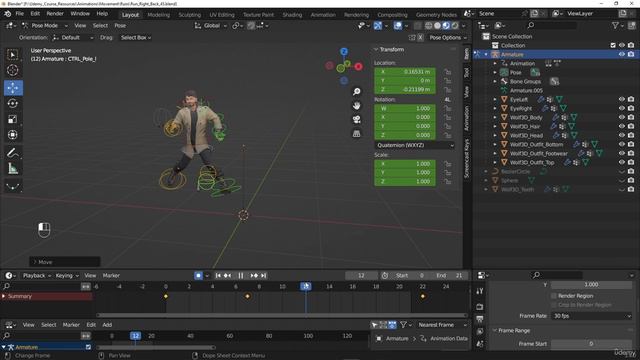
Task: Switch to the Modeling workspace tab
Action: [158, 15]
